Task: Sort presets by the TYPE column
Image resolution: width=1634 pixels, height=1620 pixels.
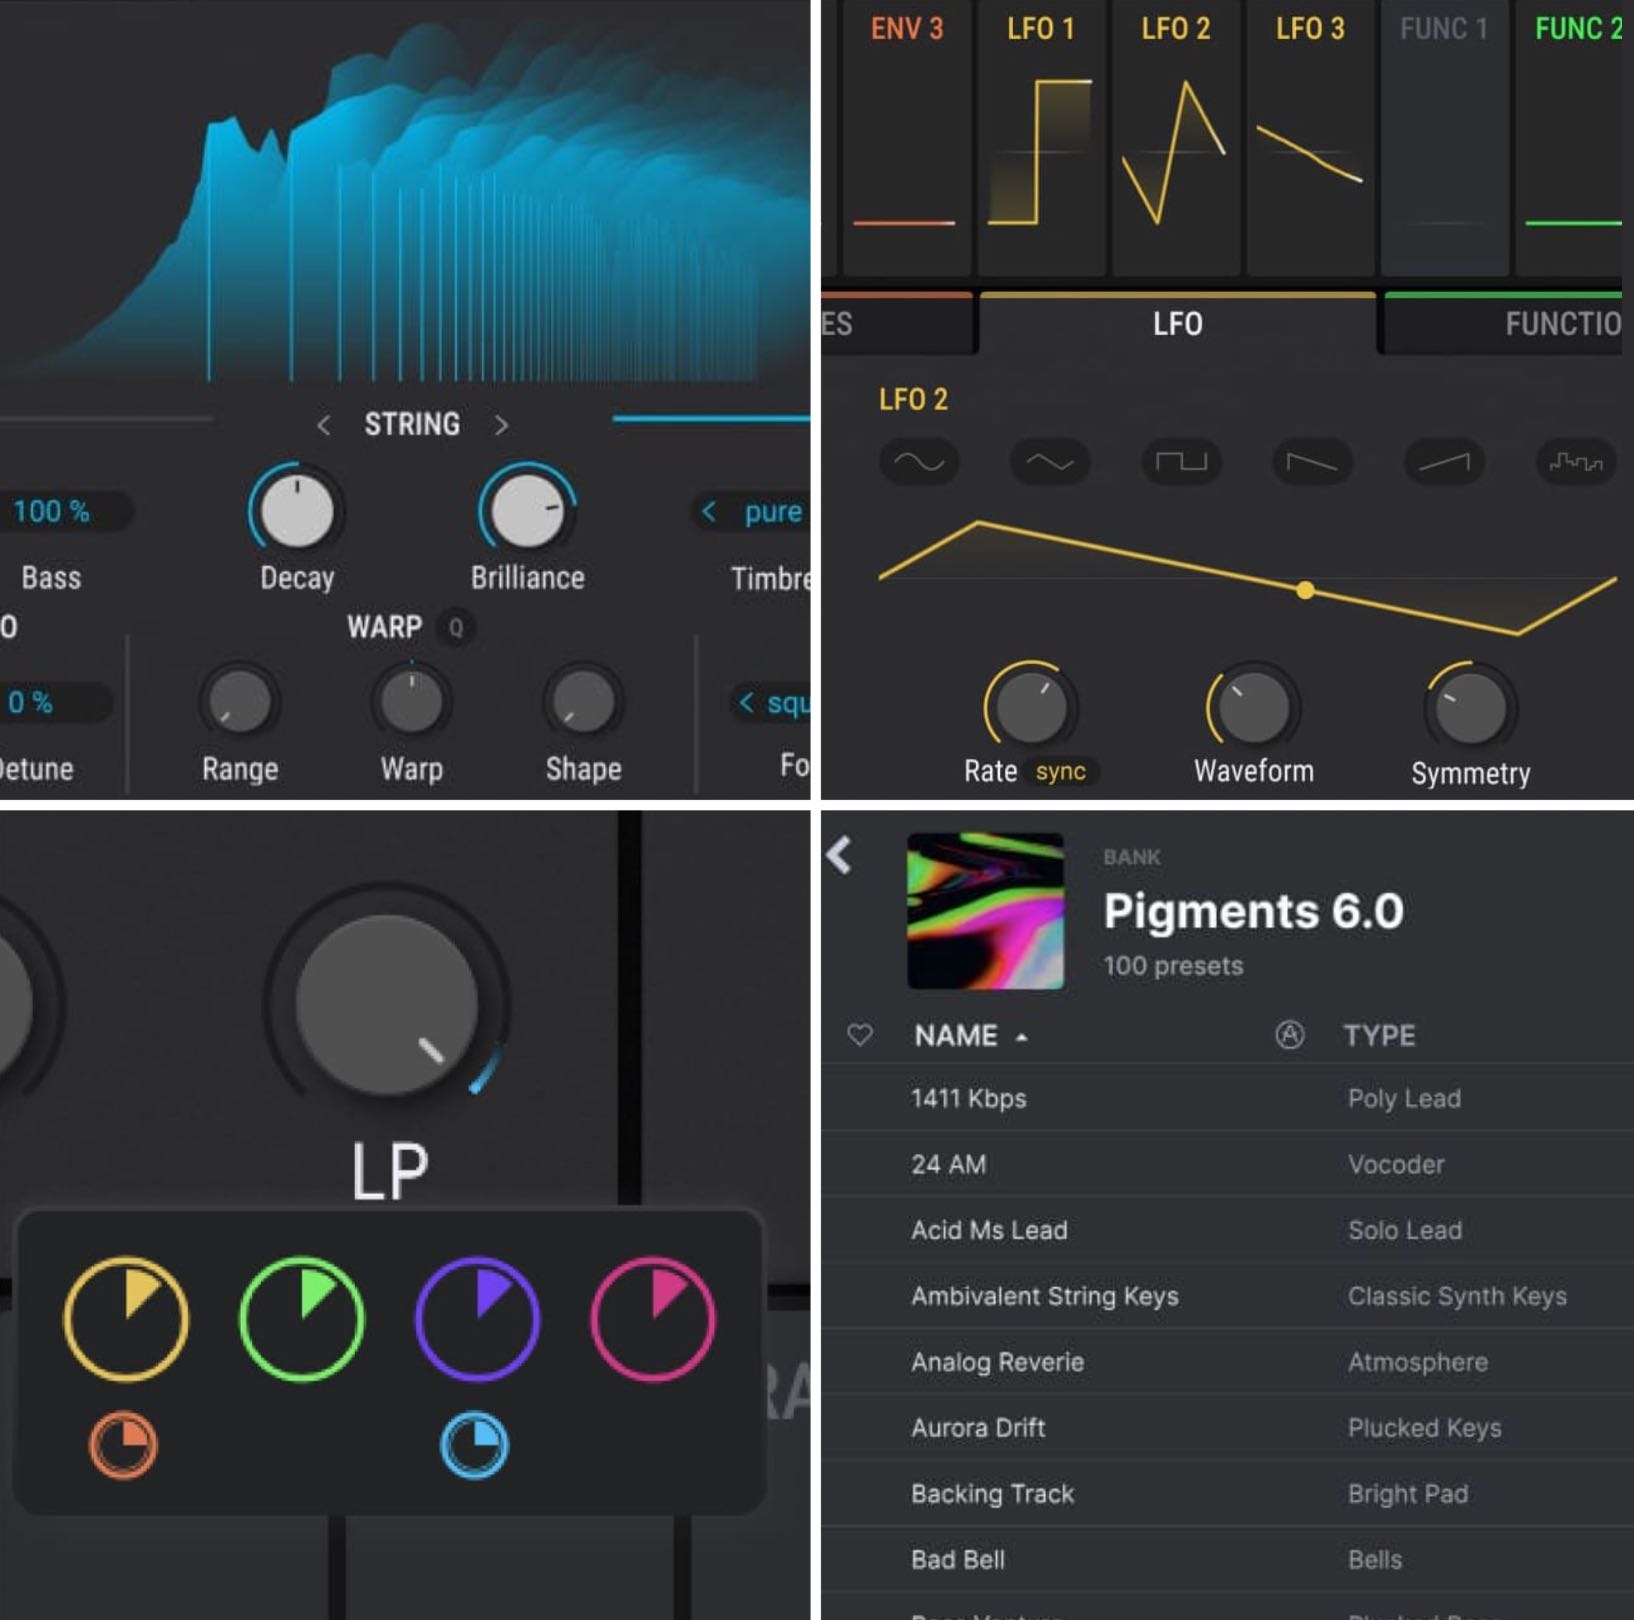Action: (1378, 1035)
